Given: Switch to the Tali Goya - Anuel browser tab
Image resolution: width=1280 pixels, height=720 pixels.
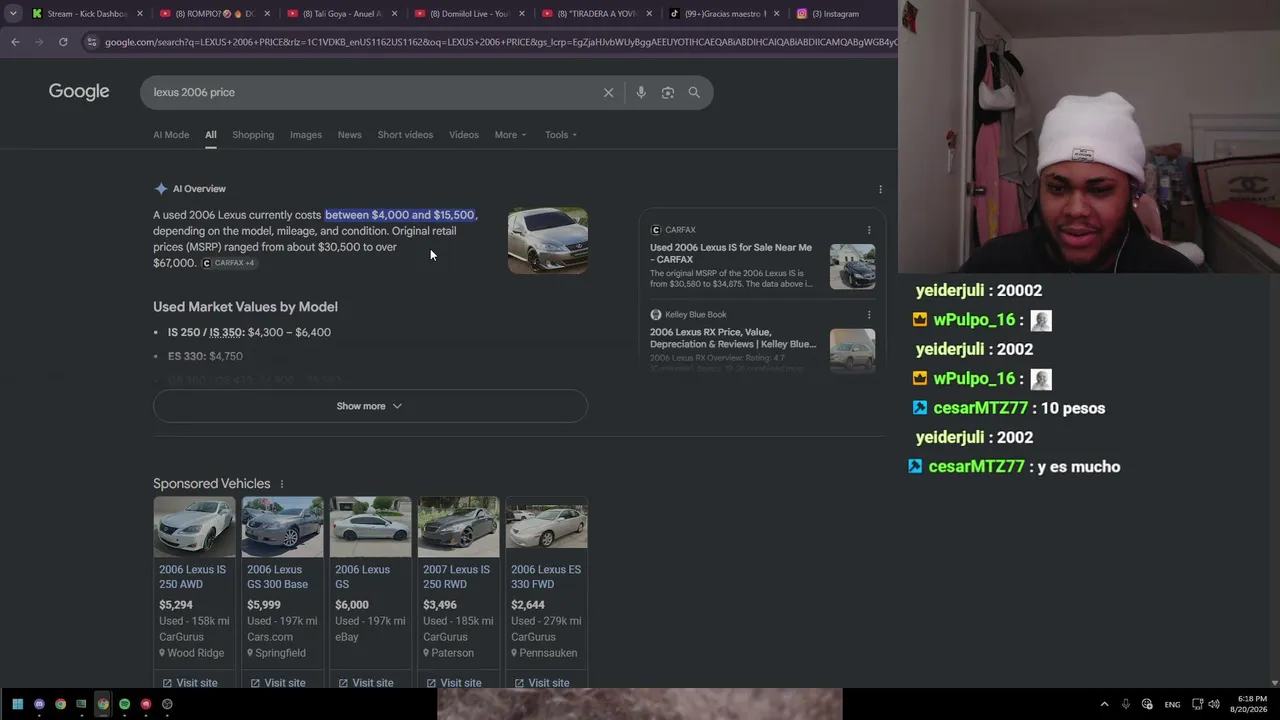Looking at the screenshot, I should coord(343,14).
